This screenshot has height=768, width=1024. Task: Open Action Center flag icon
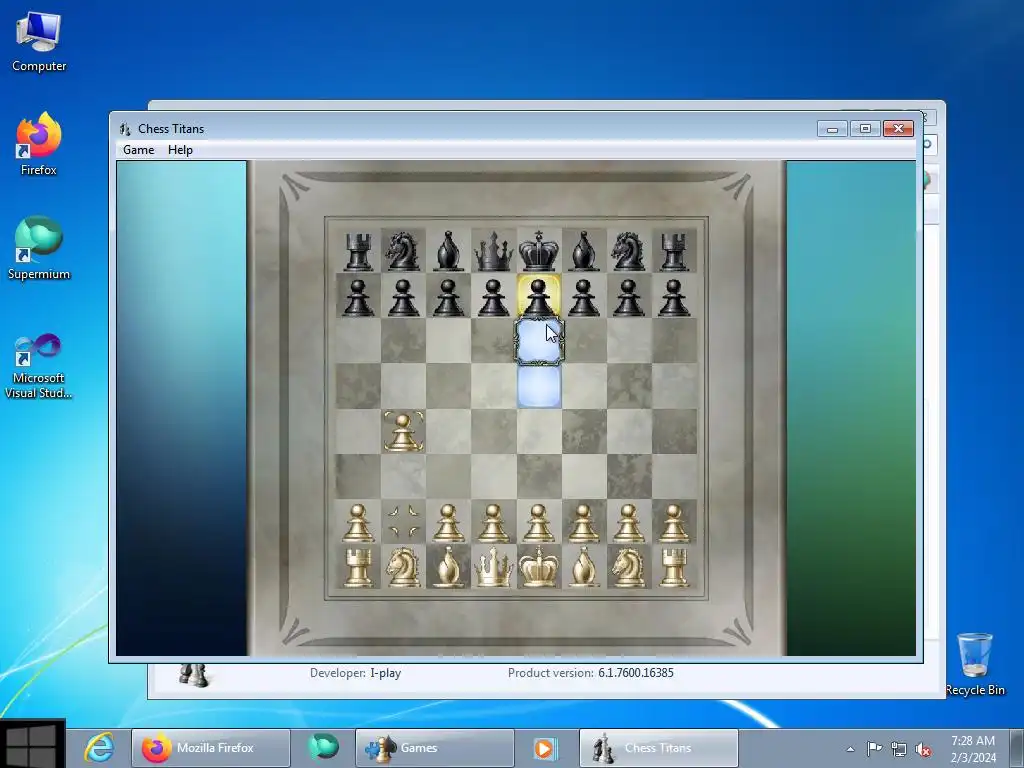pos(874,748)
